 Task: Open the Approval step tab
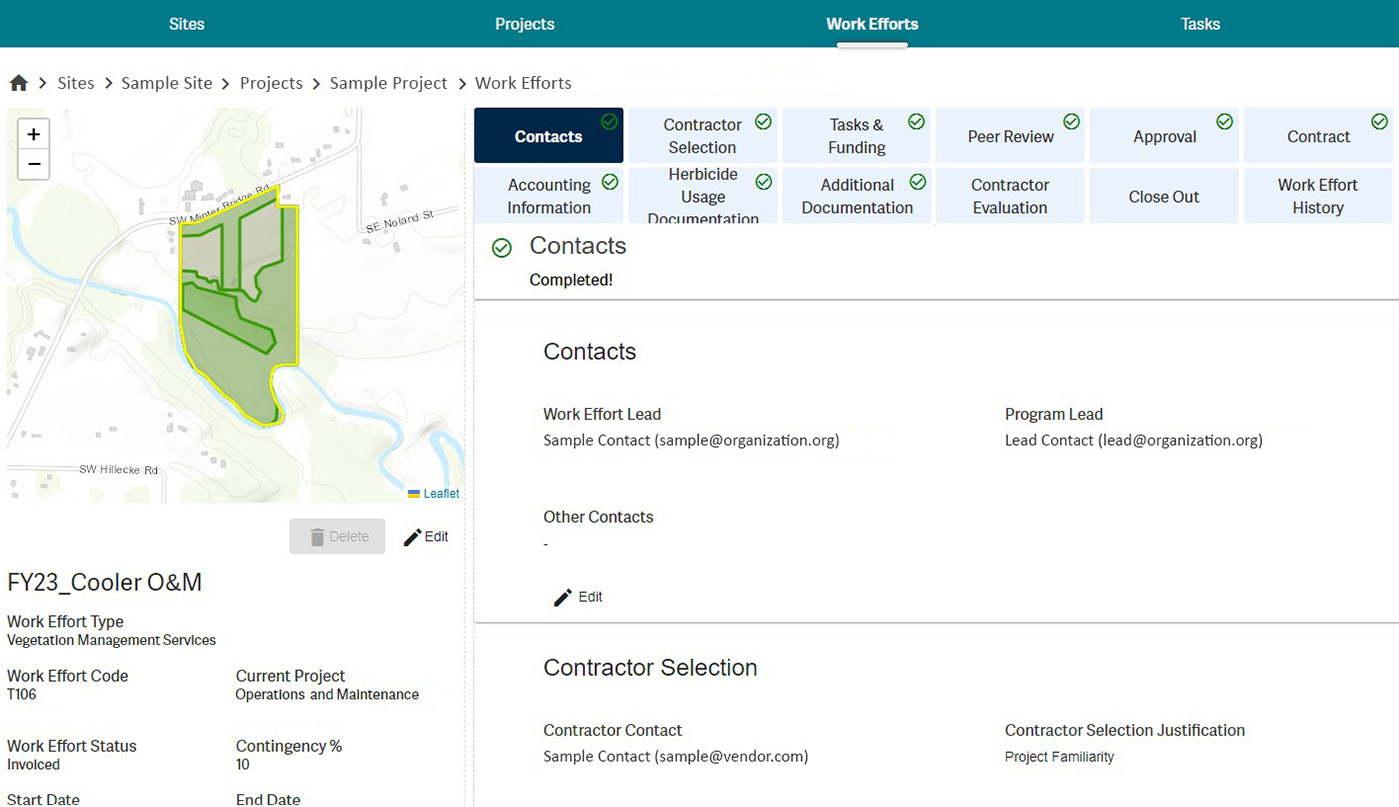1164,136
